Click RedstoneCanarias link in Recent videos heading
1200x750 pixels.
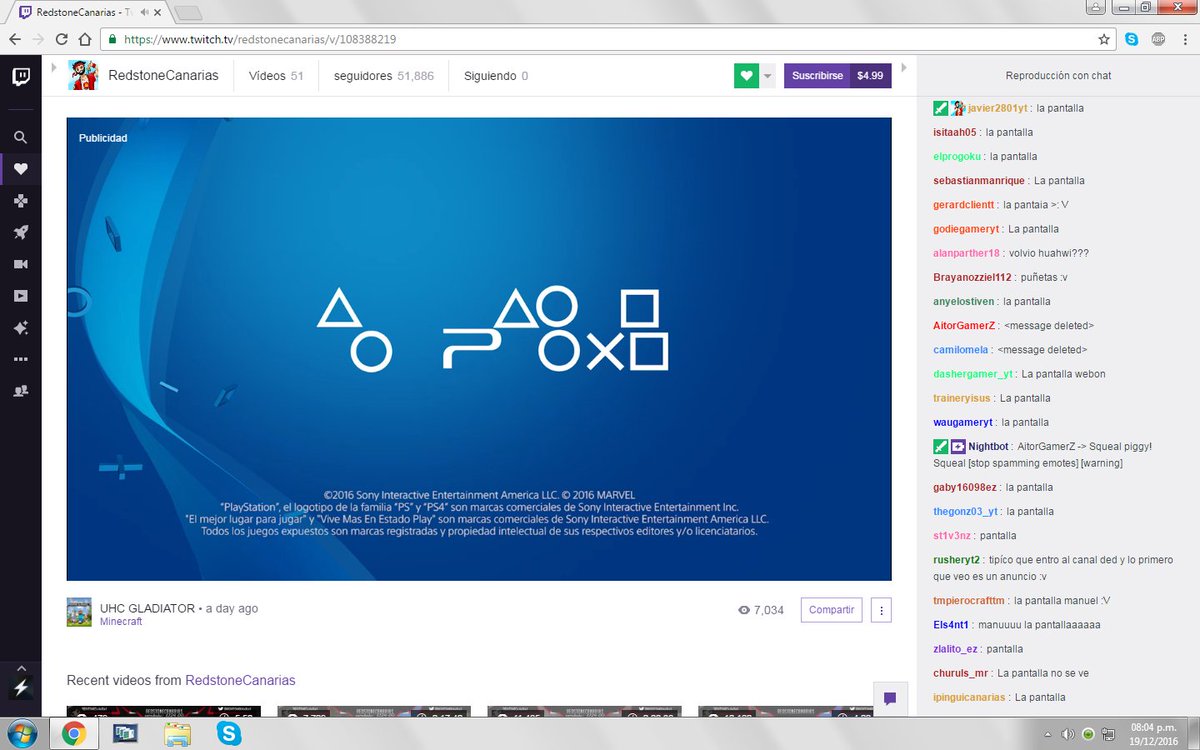(240, 680)
